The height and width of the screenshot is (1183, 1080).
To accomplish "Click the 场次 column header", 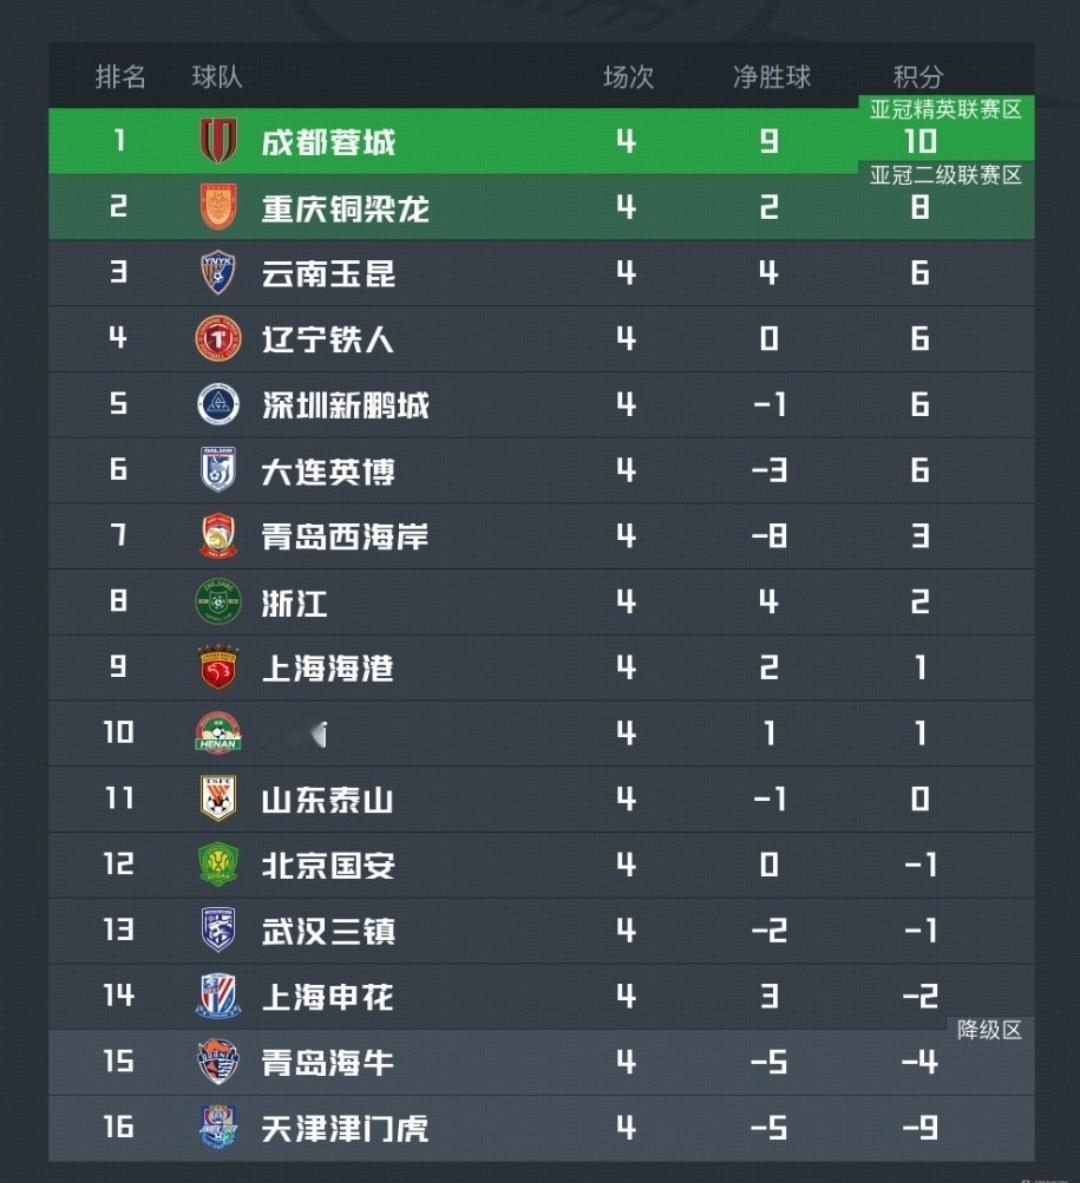I will (x=628, y=77).
